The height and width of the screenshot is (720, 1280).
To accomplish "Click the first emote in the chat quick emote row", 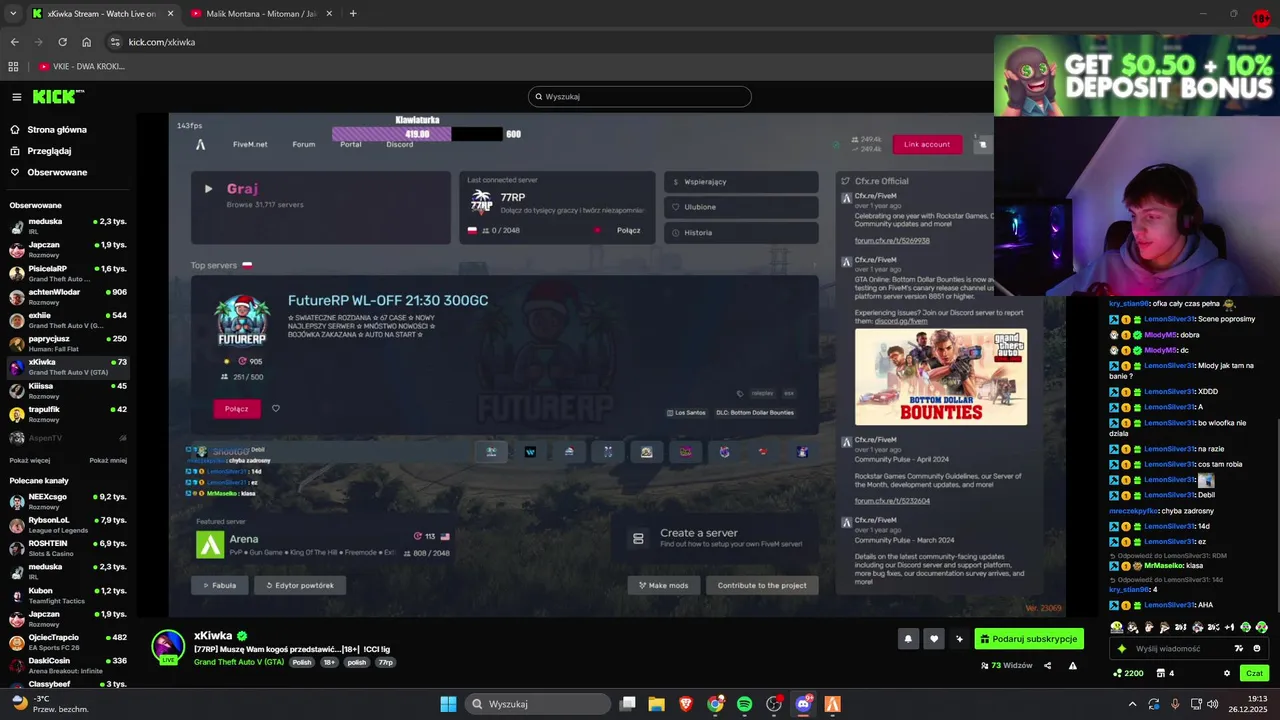I will pos(1116,627).
